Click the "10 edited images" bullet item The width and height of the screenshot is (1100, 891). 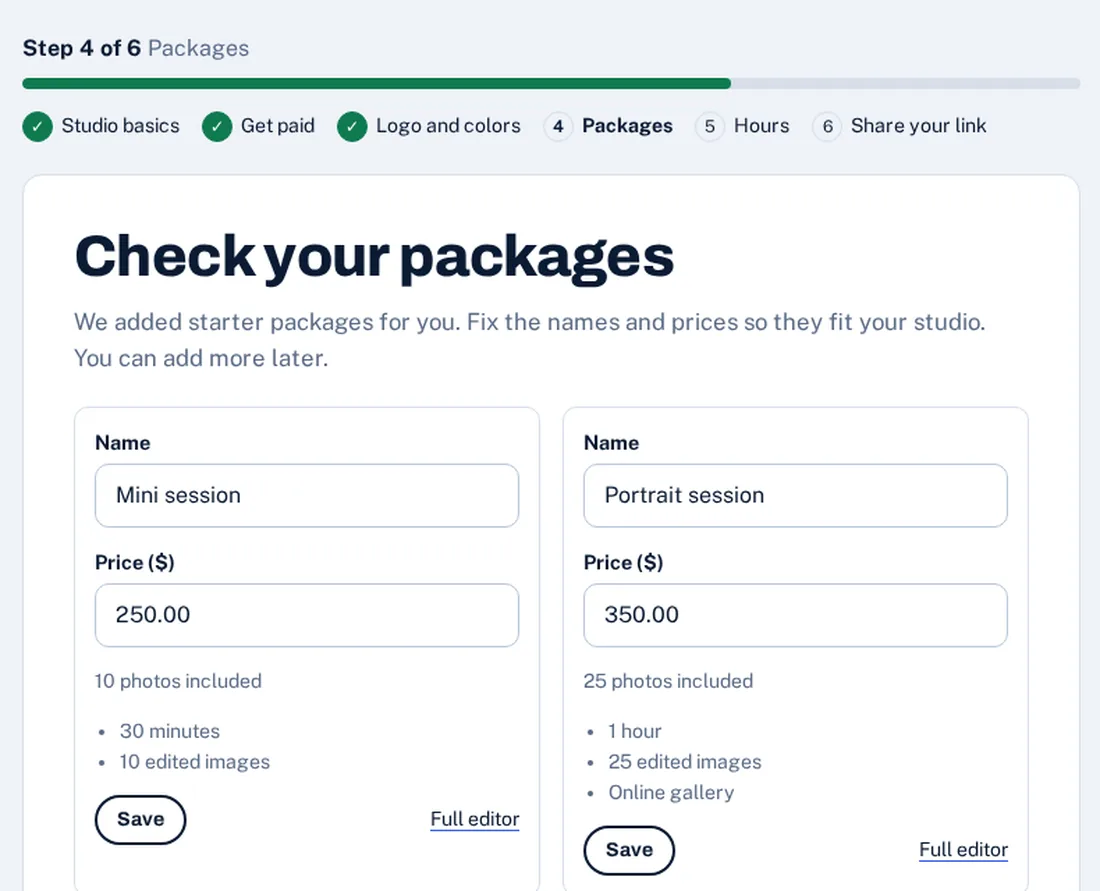(x=194, y=762)
